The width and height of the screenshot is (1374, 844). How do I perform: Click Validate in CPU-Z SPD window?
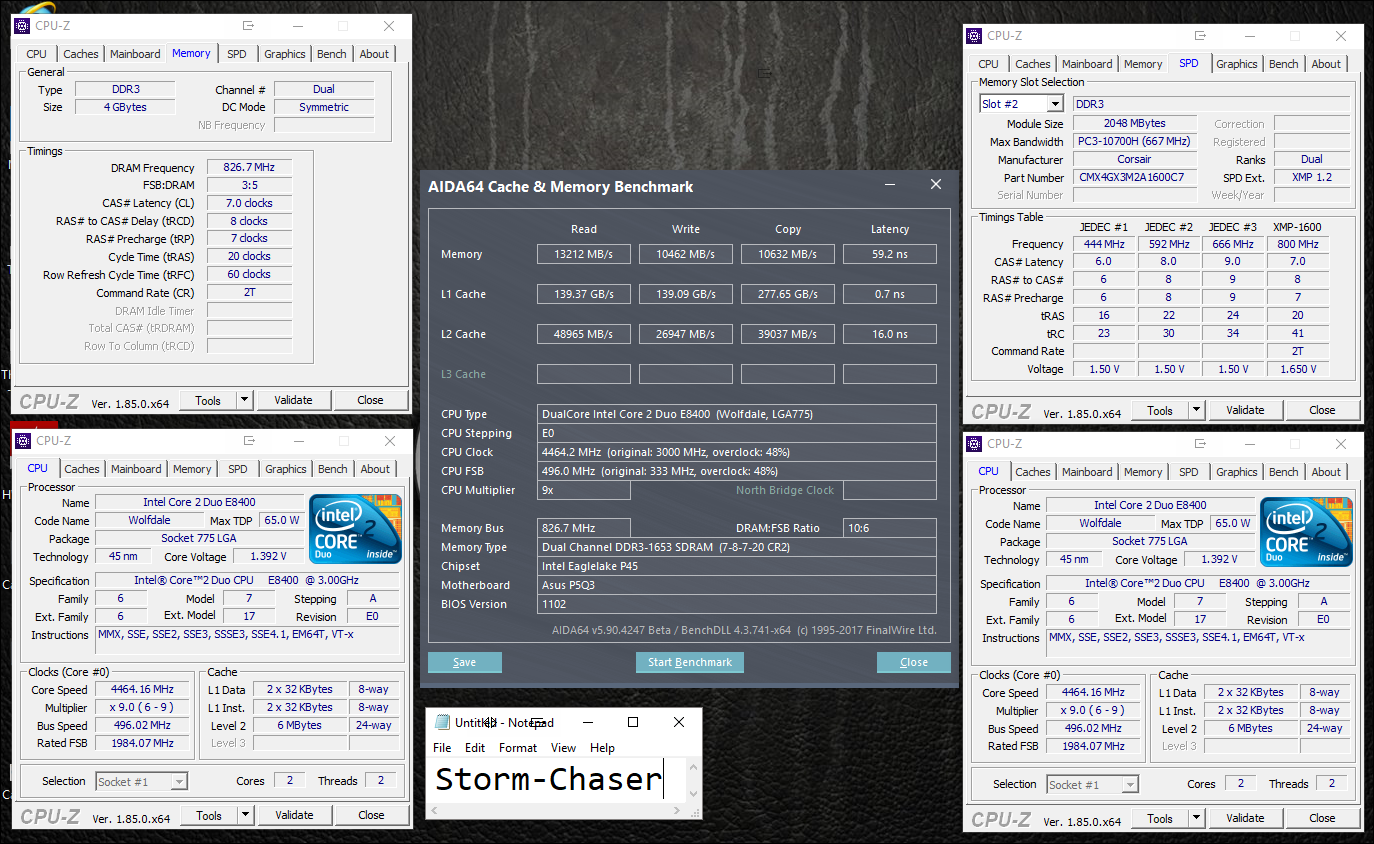(x=1245, y=410)
